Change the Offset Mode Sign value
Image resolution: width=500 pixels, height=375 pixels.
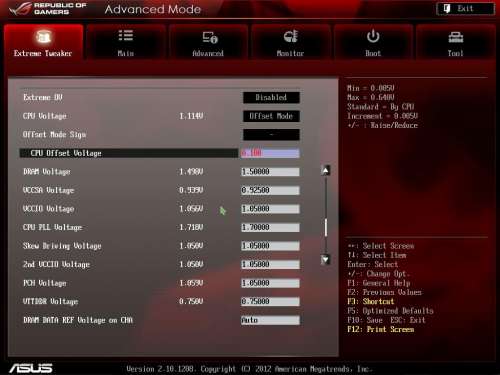(x=271, y=135)
